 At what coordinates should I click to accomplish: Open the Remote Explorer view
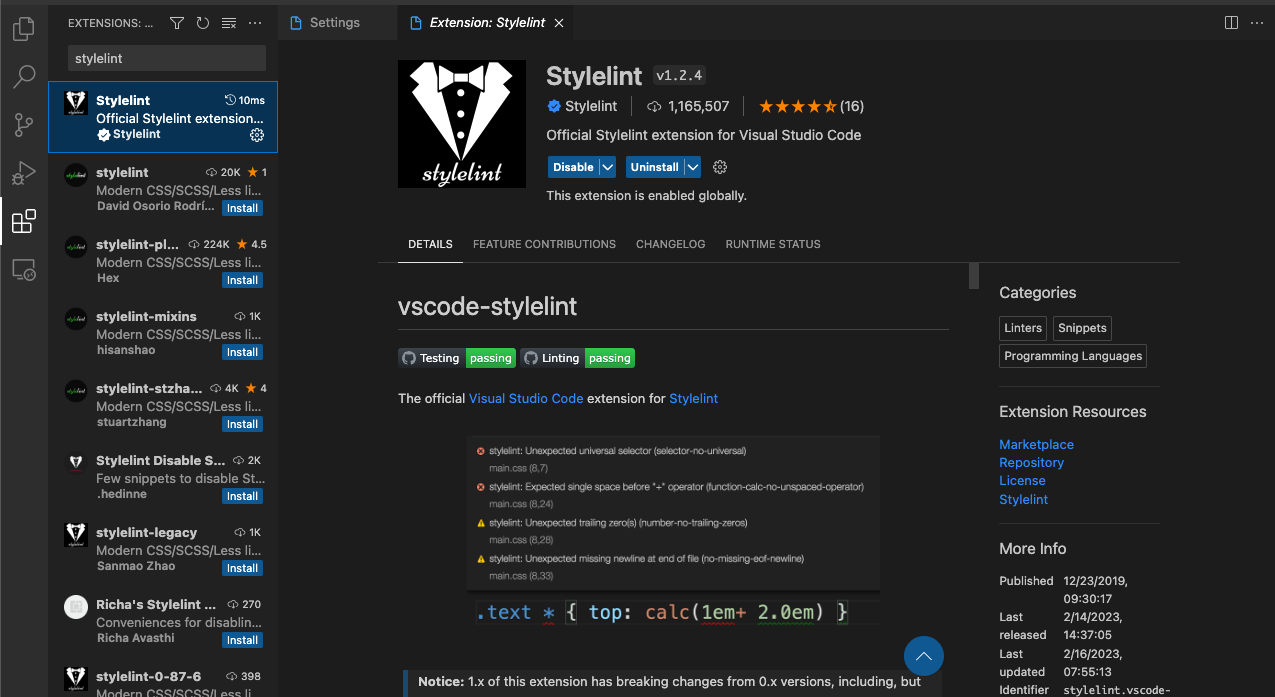[x=24, y=269]
